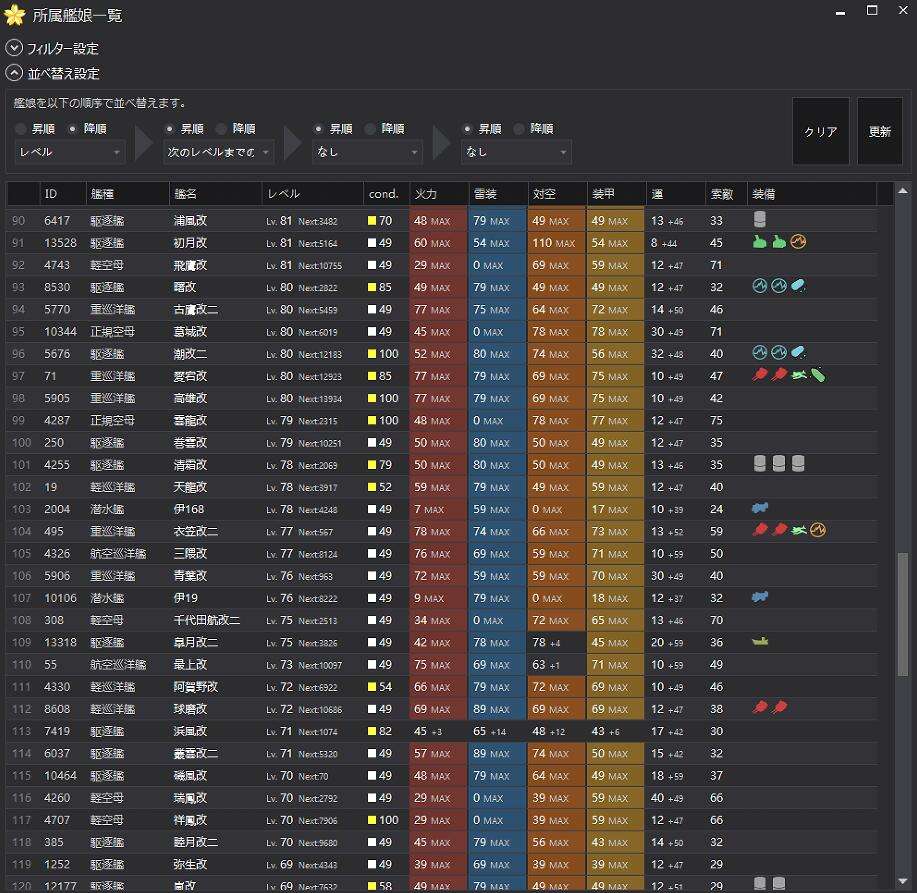Sort by the ID column header
The height and width of the screenshot is (893, 917).
(63, 194)
